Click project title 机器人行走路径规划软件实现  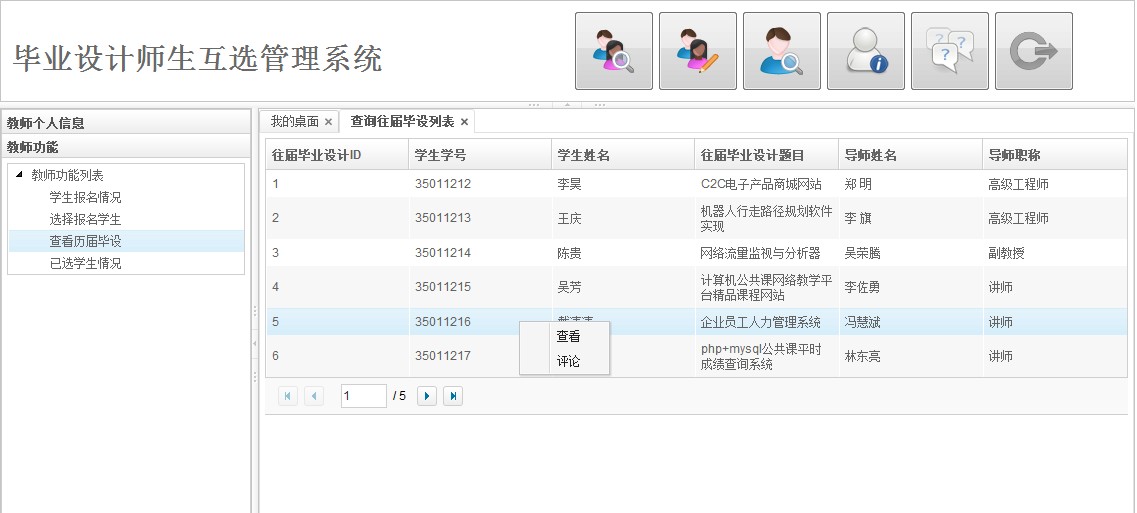766,218
